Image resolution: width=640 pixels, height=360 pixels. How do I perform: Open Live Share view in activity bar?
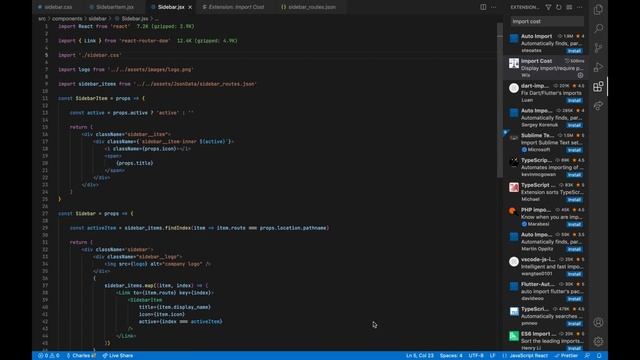point(598,106)
